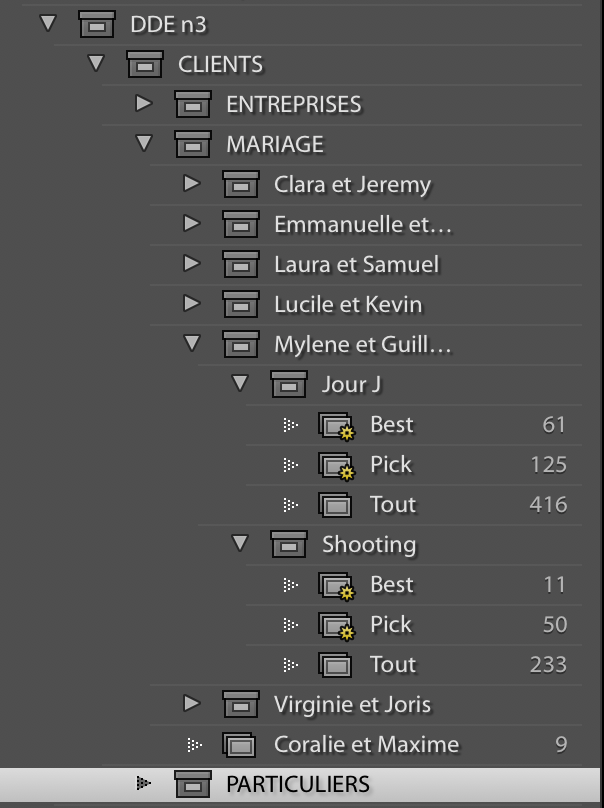Click the Clara et Jeremy set icon
This screenshot has height=808, width=604.
point(241,184)
